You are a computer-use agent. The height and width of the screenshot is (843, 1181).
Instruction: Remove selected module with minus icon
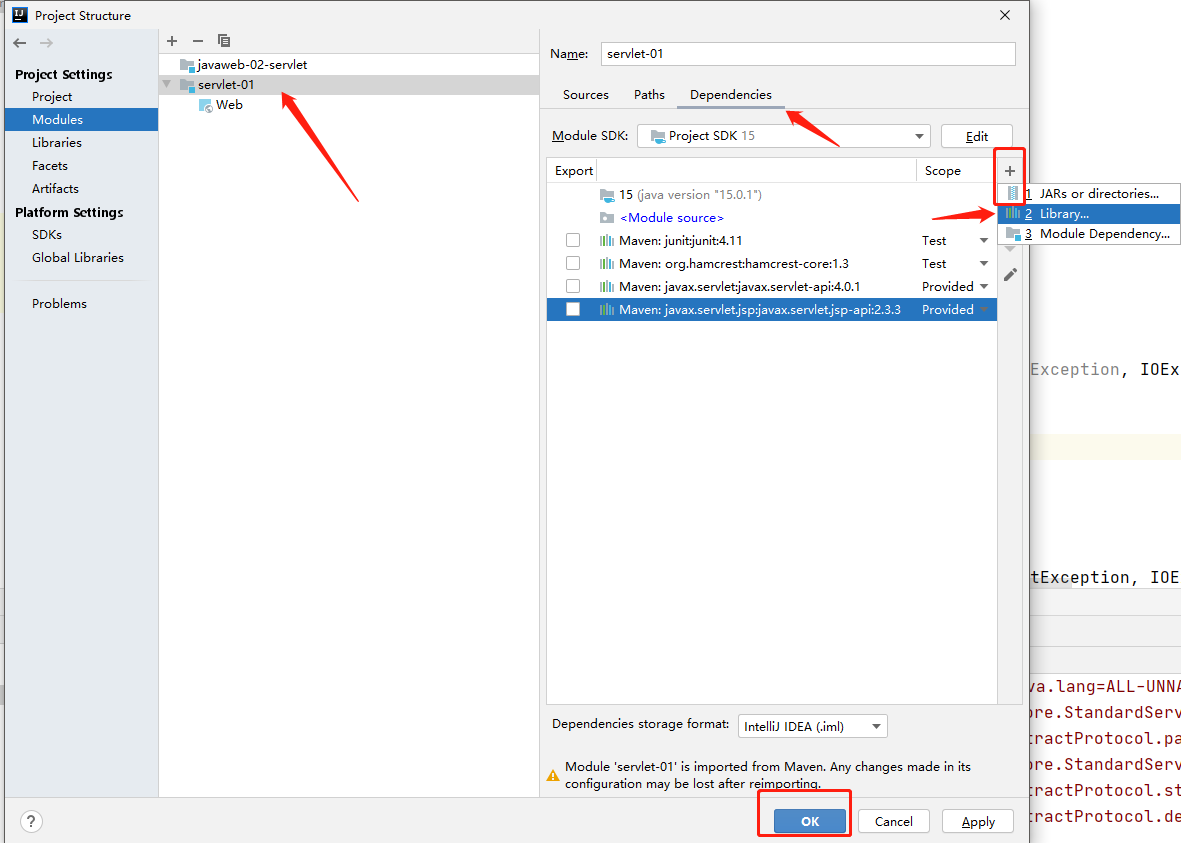click(x=197, y=41)
